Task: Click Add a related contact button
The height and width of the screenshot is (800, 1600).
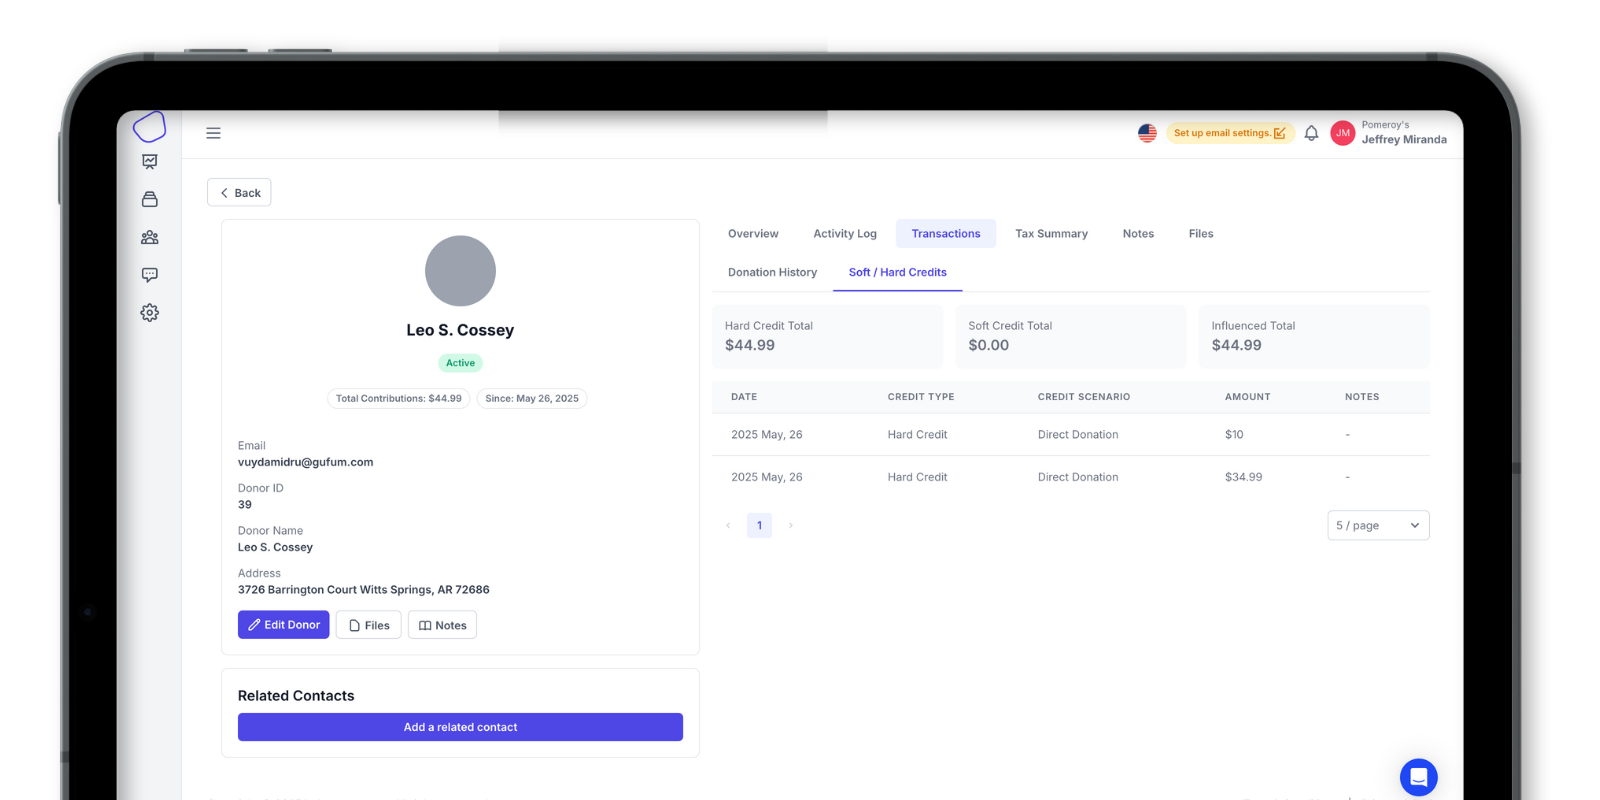Action: (460, 727)
